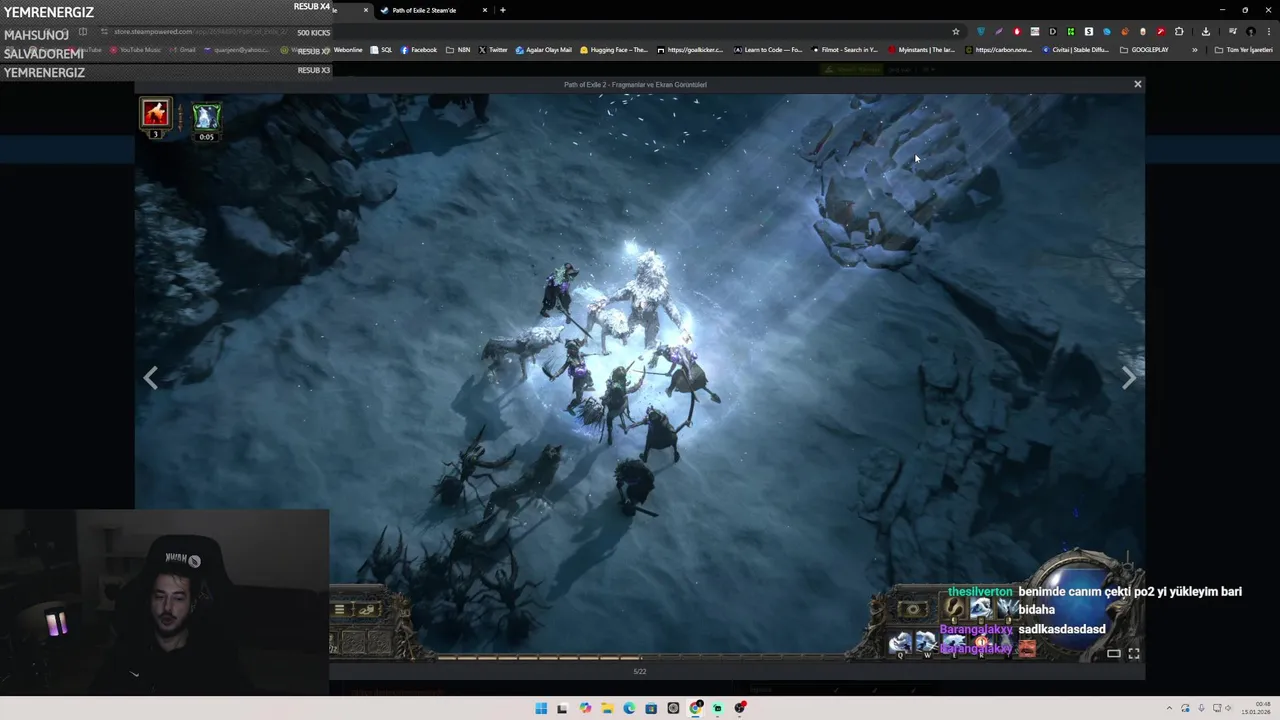The width and height of the screenshot is (1280, 720).
Task: Close the 'Path of Exile 2 Steam'de' tab
Action: (x=485, y=10)
